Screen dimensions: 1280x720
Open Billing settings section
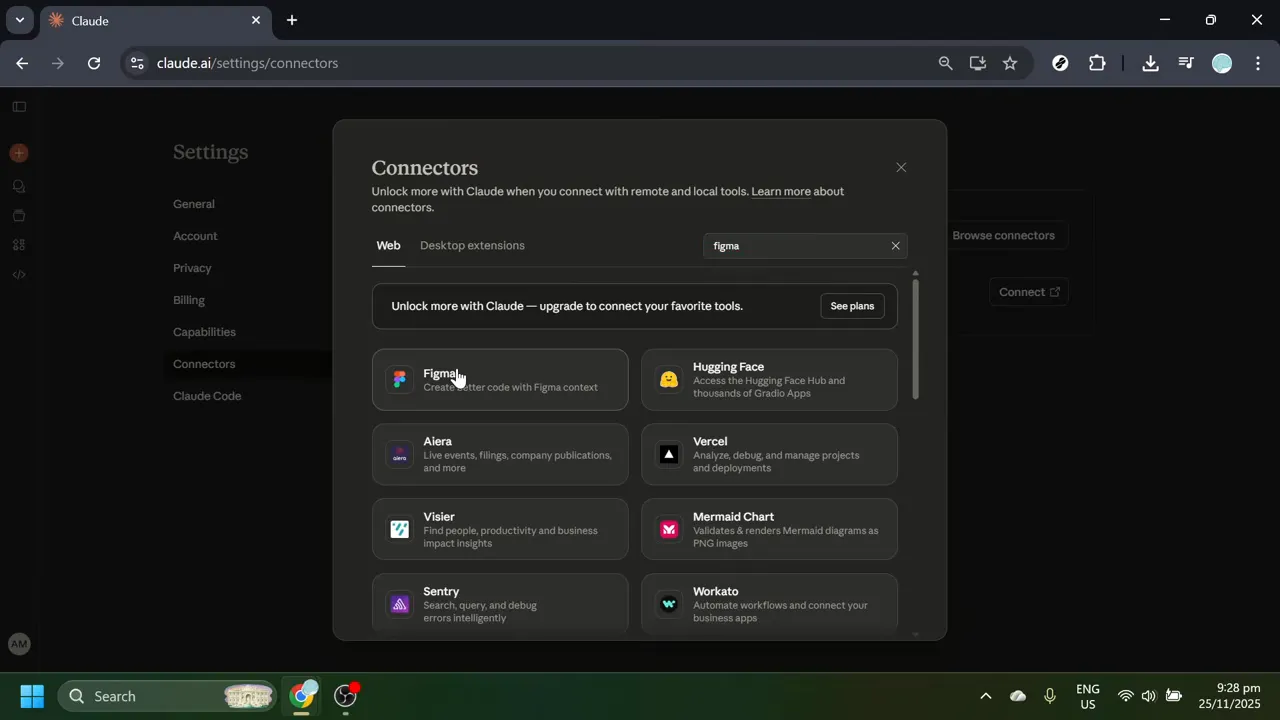coord(189,300)
